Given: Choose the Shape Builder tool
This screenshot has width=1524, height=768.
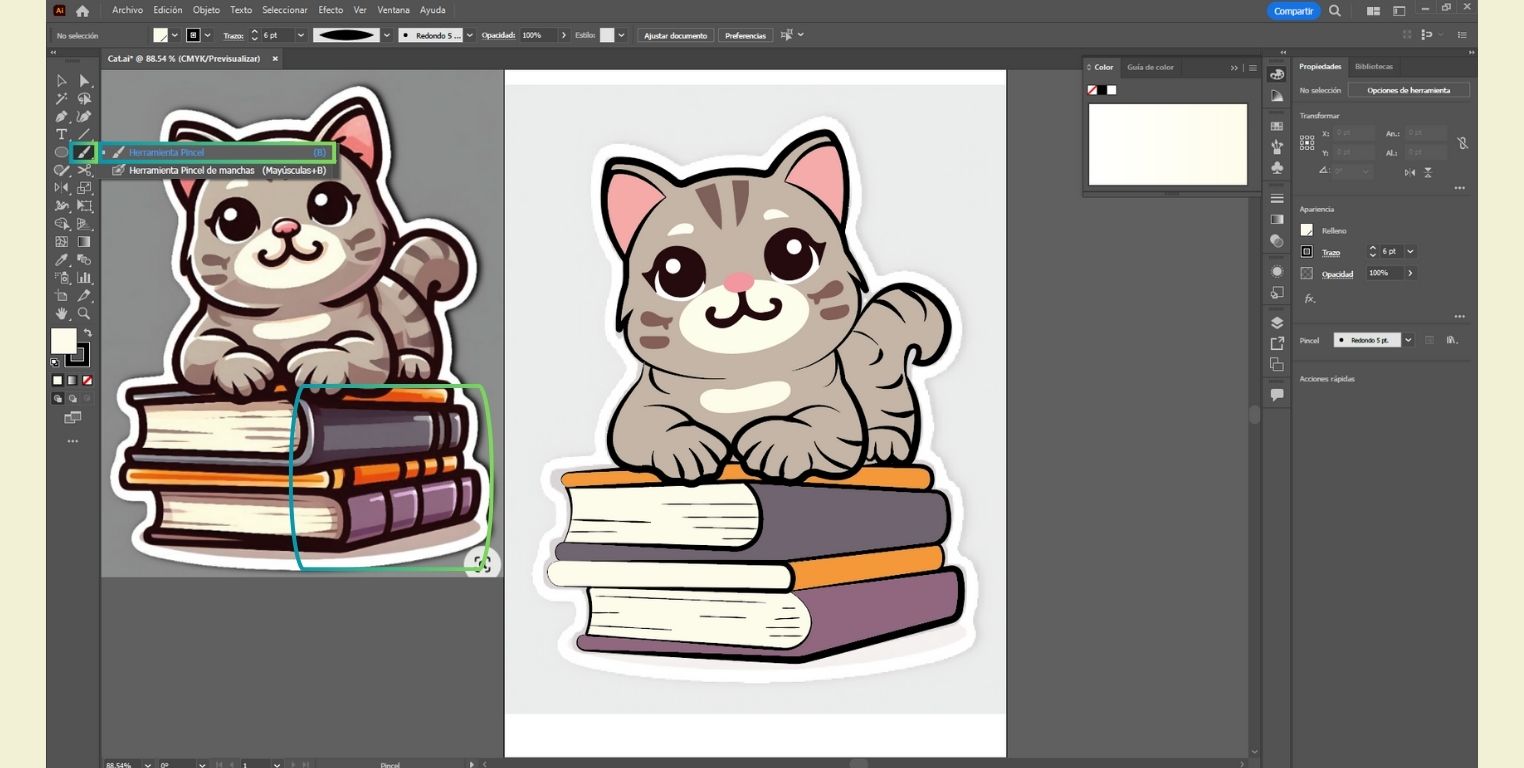Looking at the screenshot, I should [x=61, y=224].
